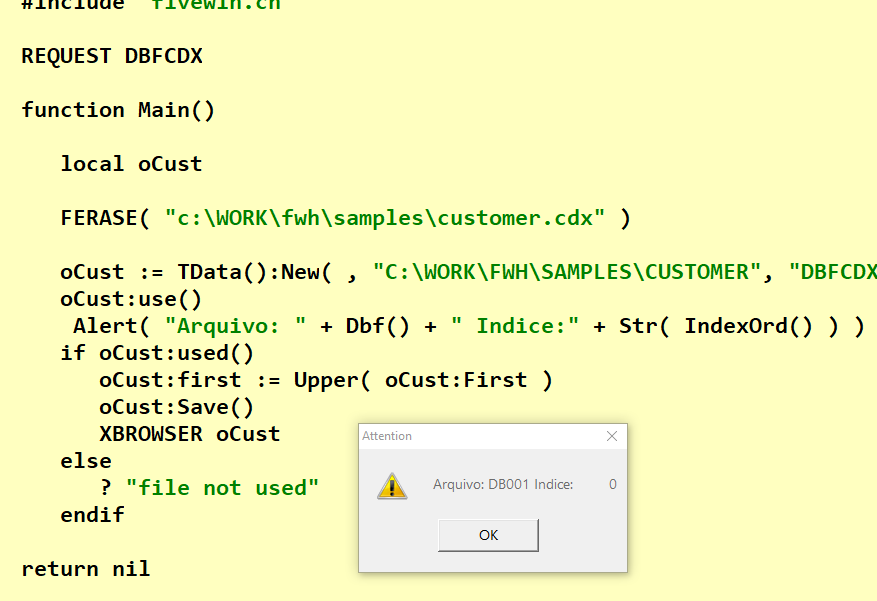The height and width of the screenshot is (601, 877).
Task: Click the 'oCust:Save()' line
Action: tap(177, 407)
